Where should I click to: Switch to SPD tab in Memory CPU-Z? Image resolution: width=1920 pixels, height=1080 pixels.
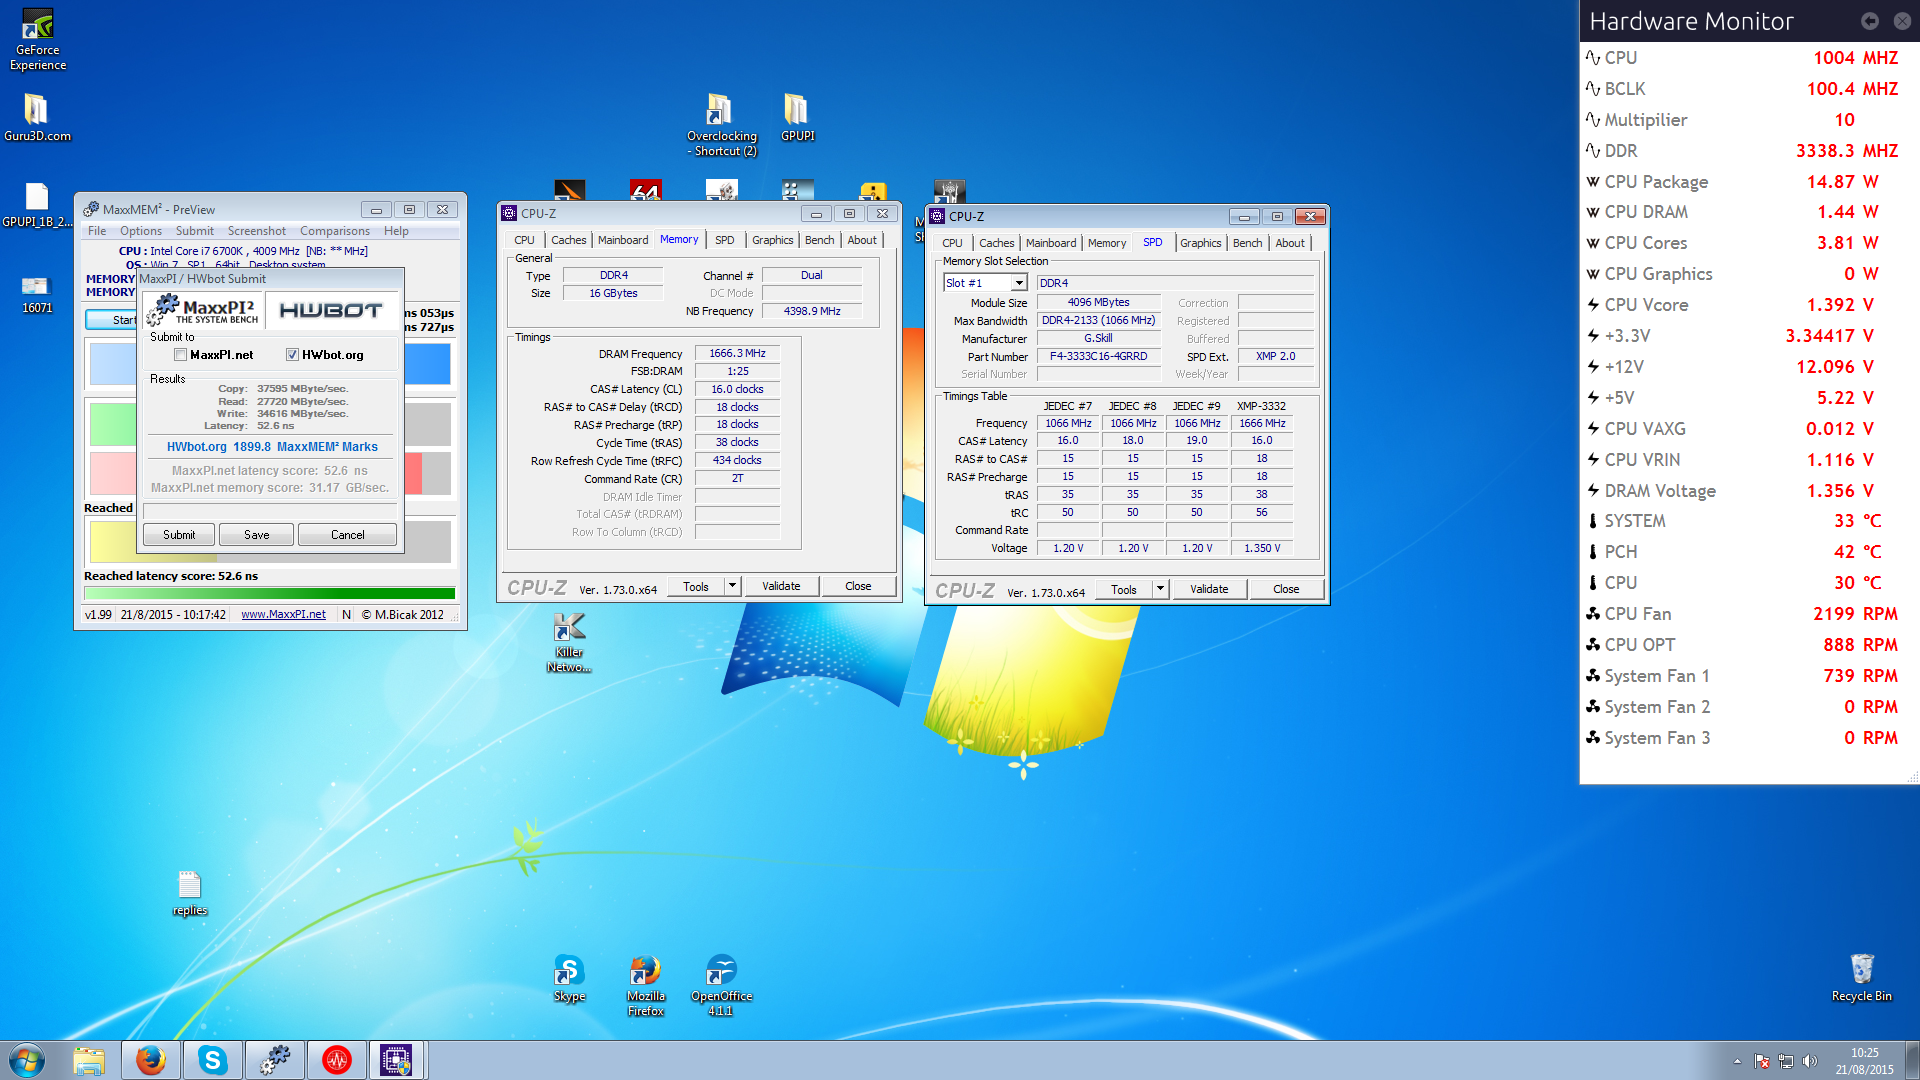click(x=725, y=240)
